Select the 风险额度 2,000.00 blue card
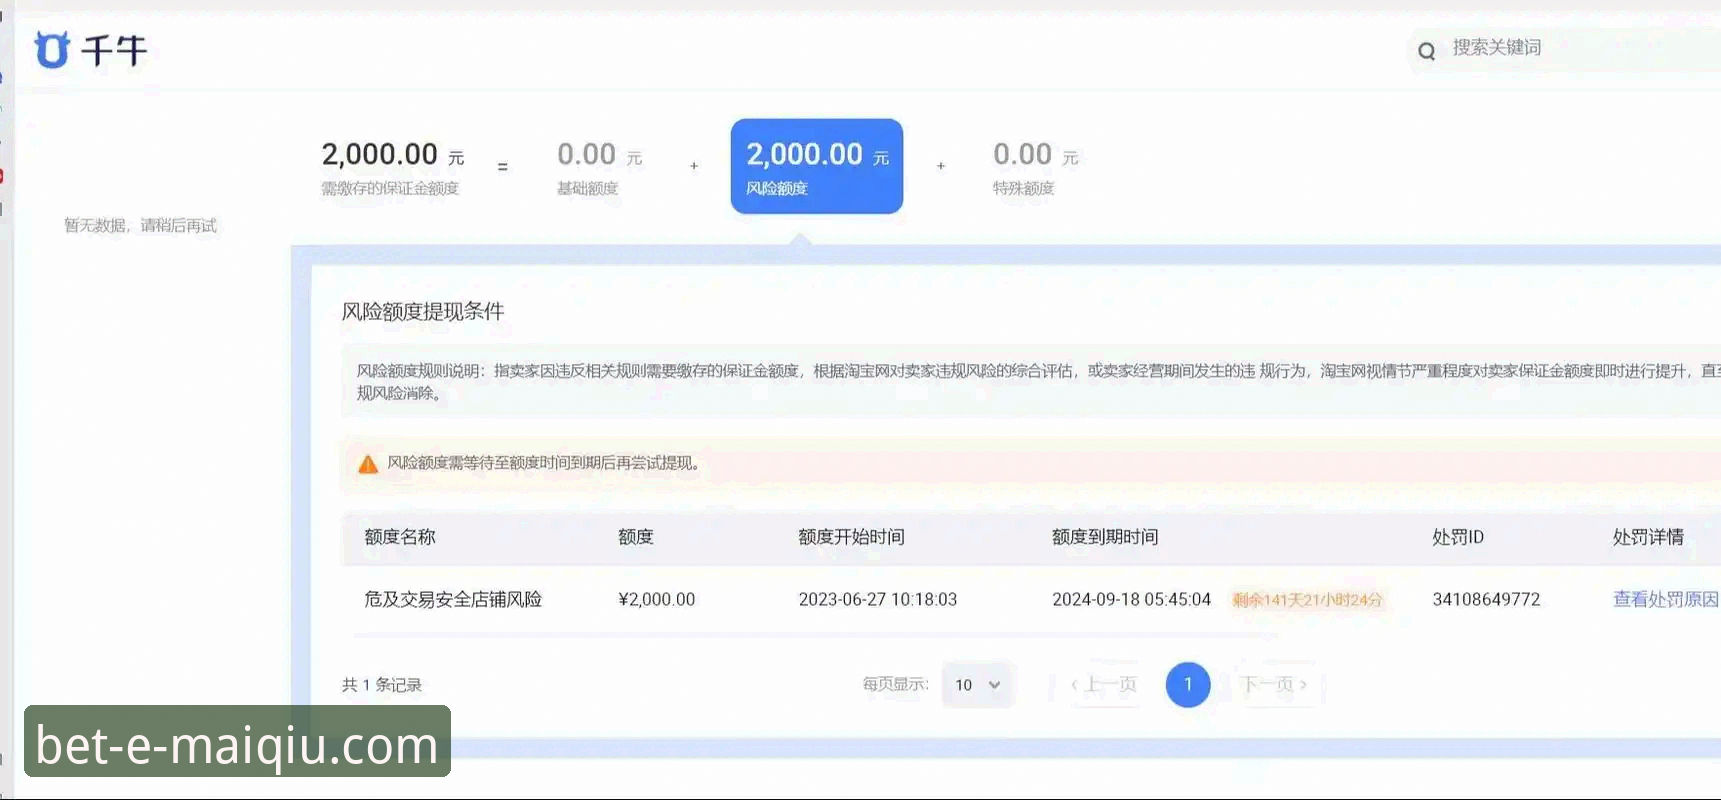This screenshot has height=800, width=1721. pyautogui.click(x=817, y=166)
